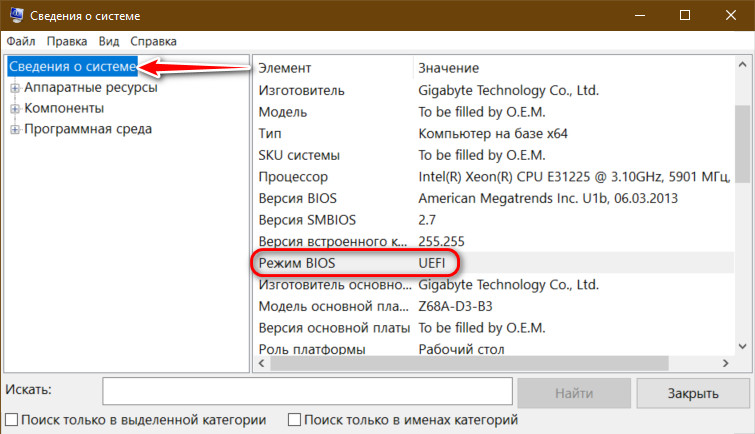Enable Поиск только в именах категорий checkbox

click(294, 420)
